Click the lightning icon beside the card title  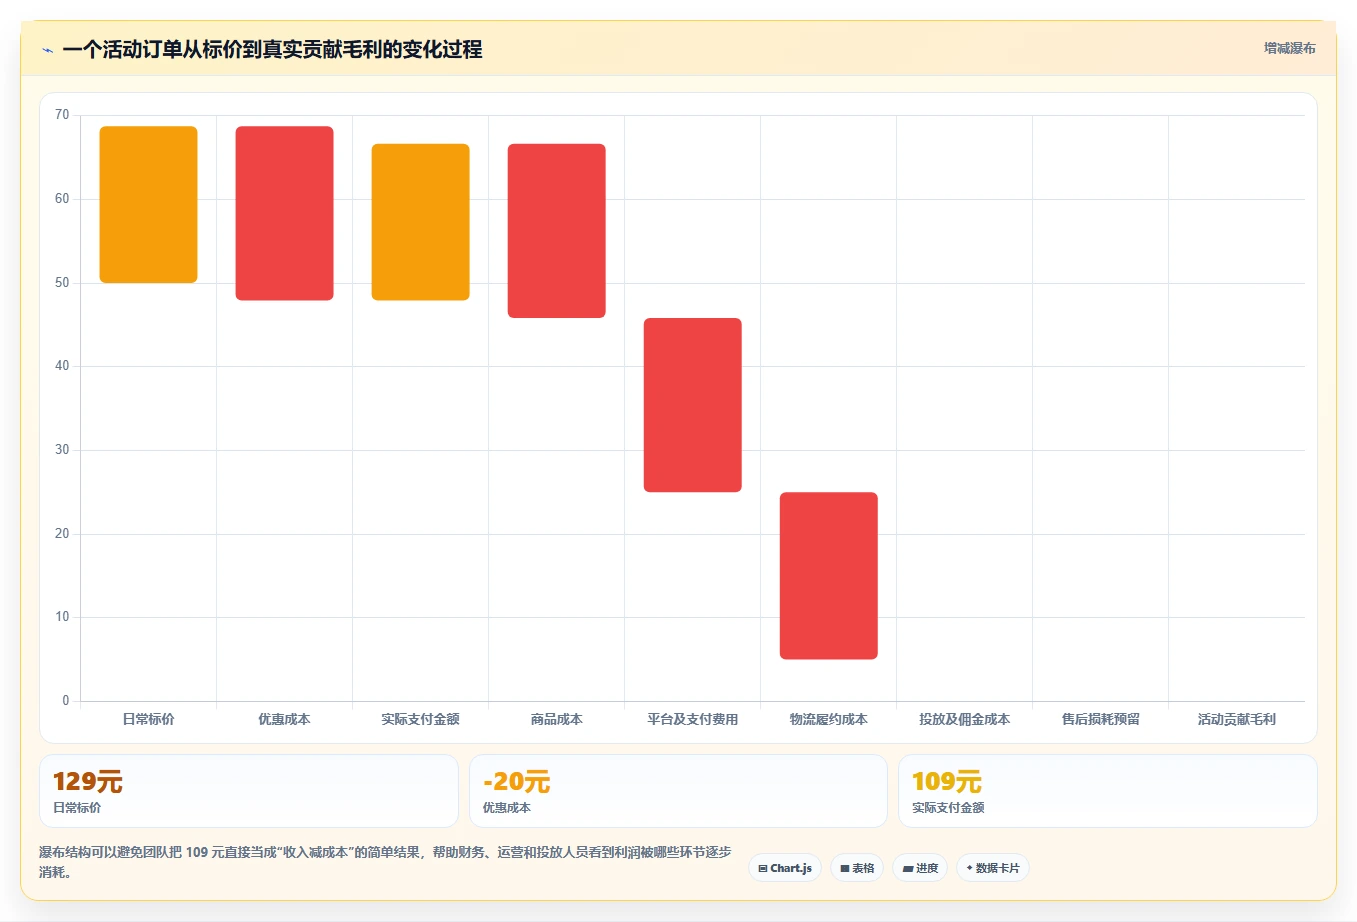(x=47, y=50)
